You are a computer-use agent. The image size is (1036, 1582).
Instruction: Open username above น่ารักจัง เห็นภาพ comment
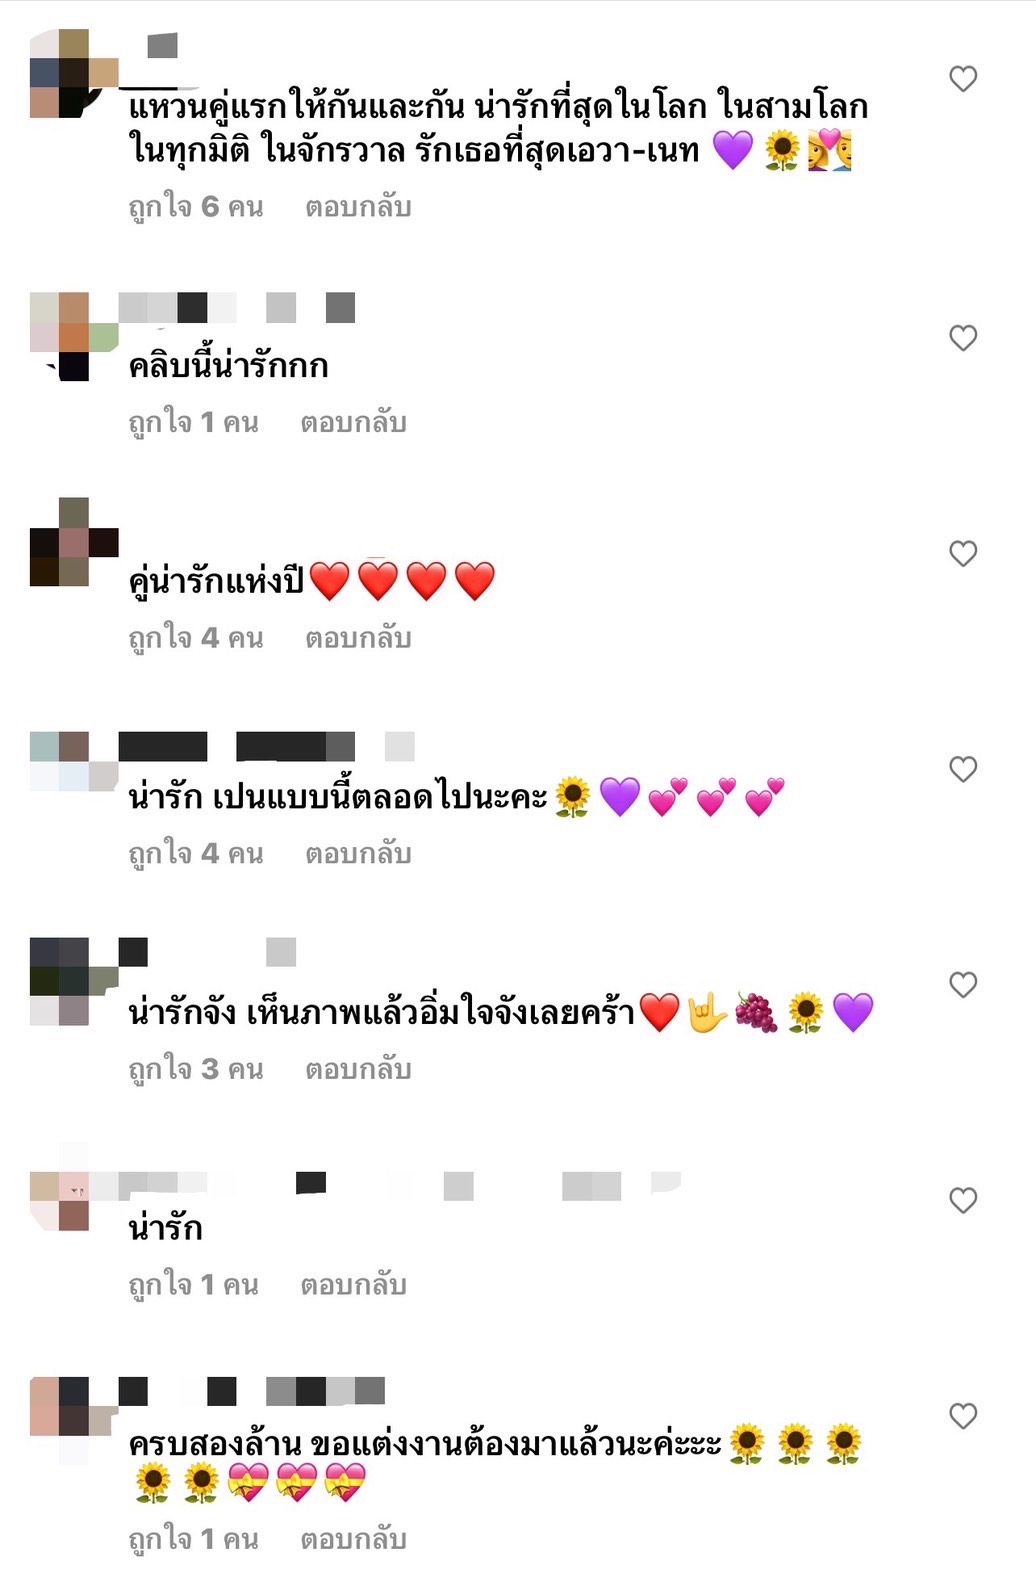(208, 952)
